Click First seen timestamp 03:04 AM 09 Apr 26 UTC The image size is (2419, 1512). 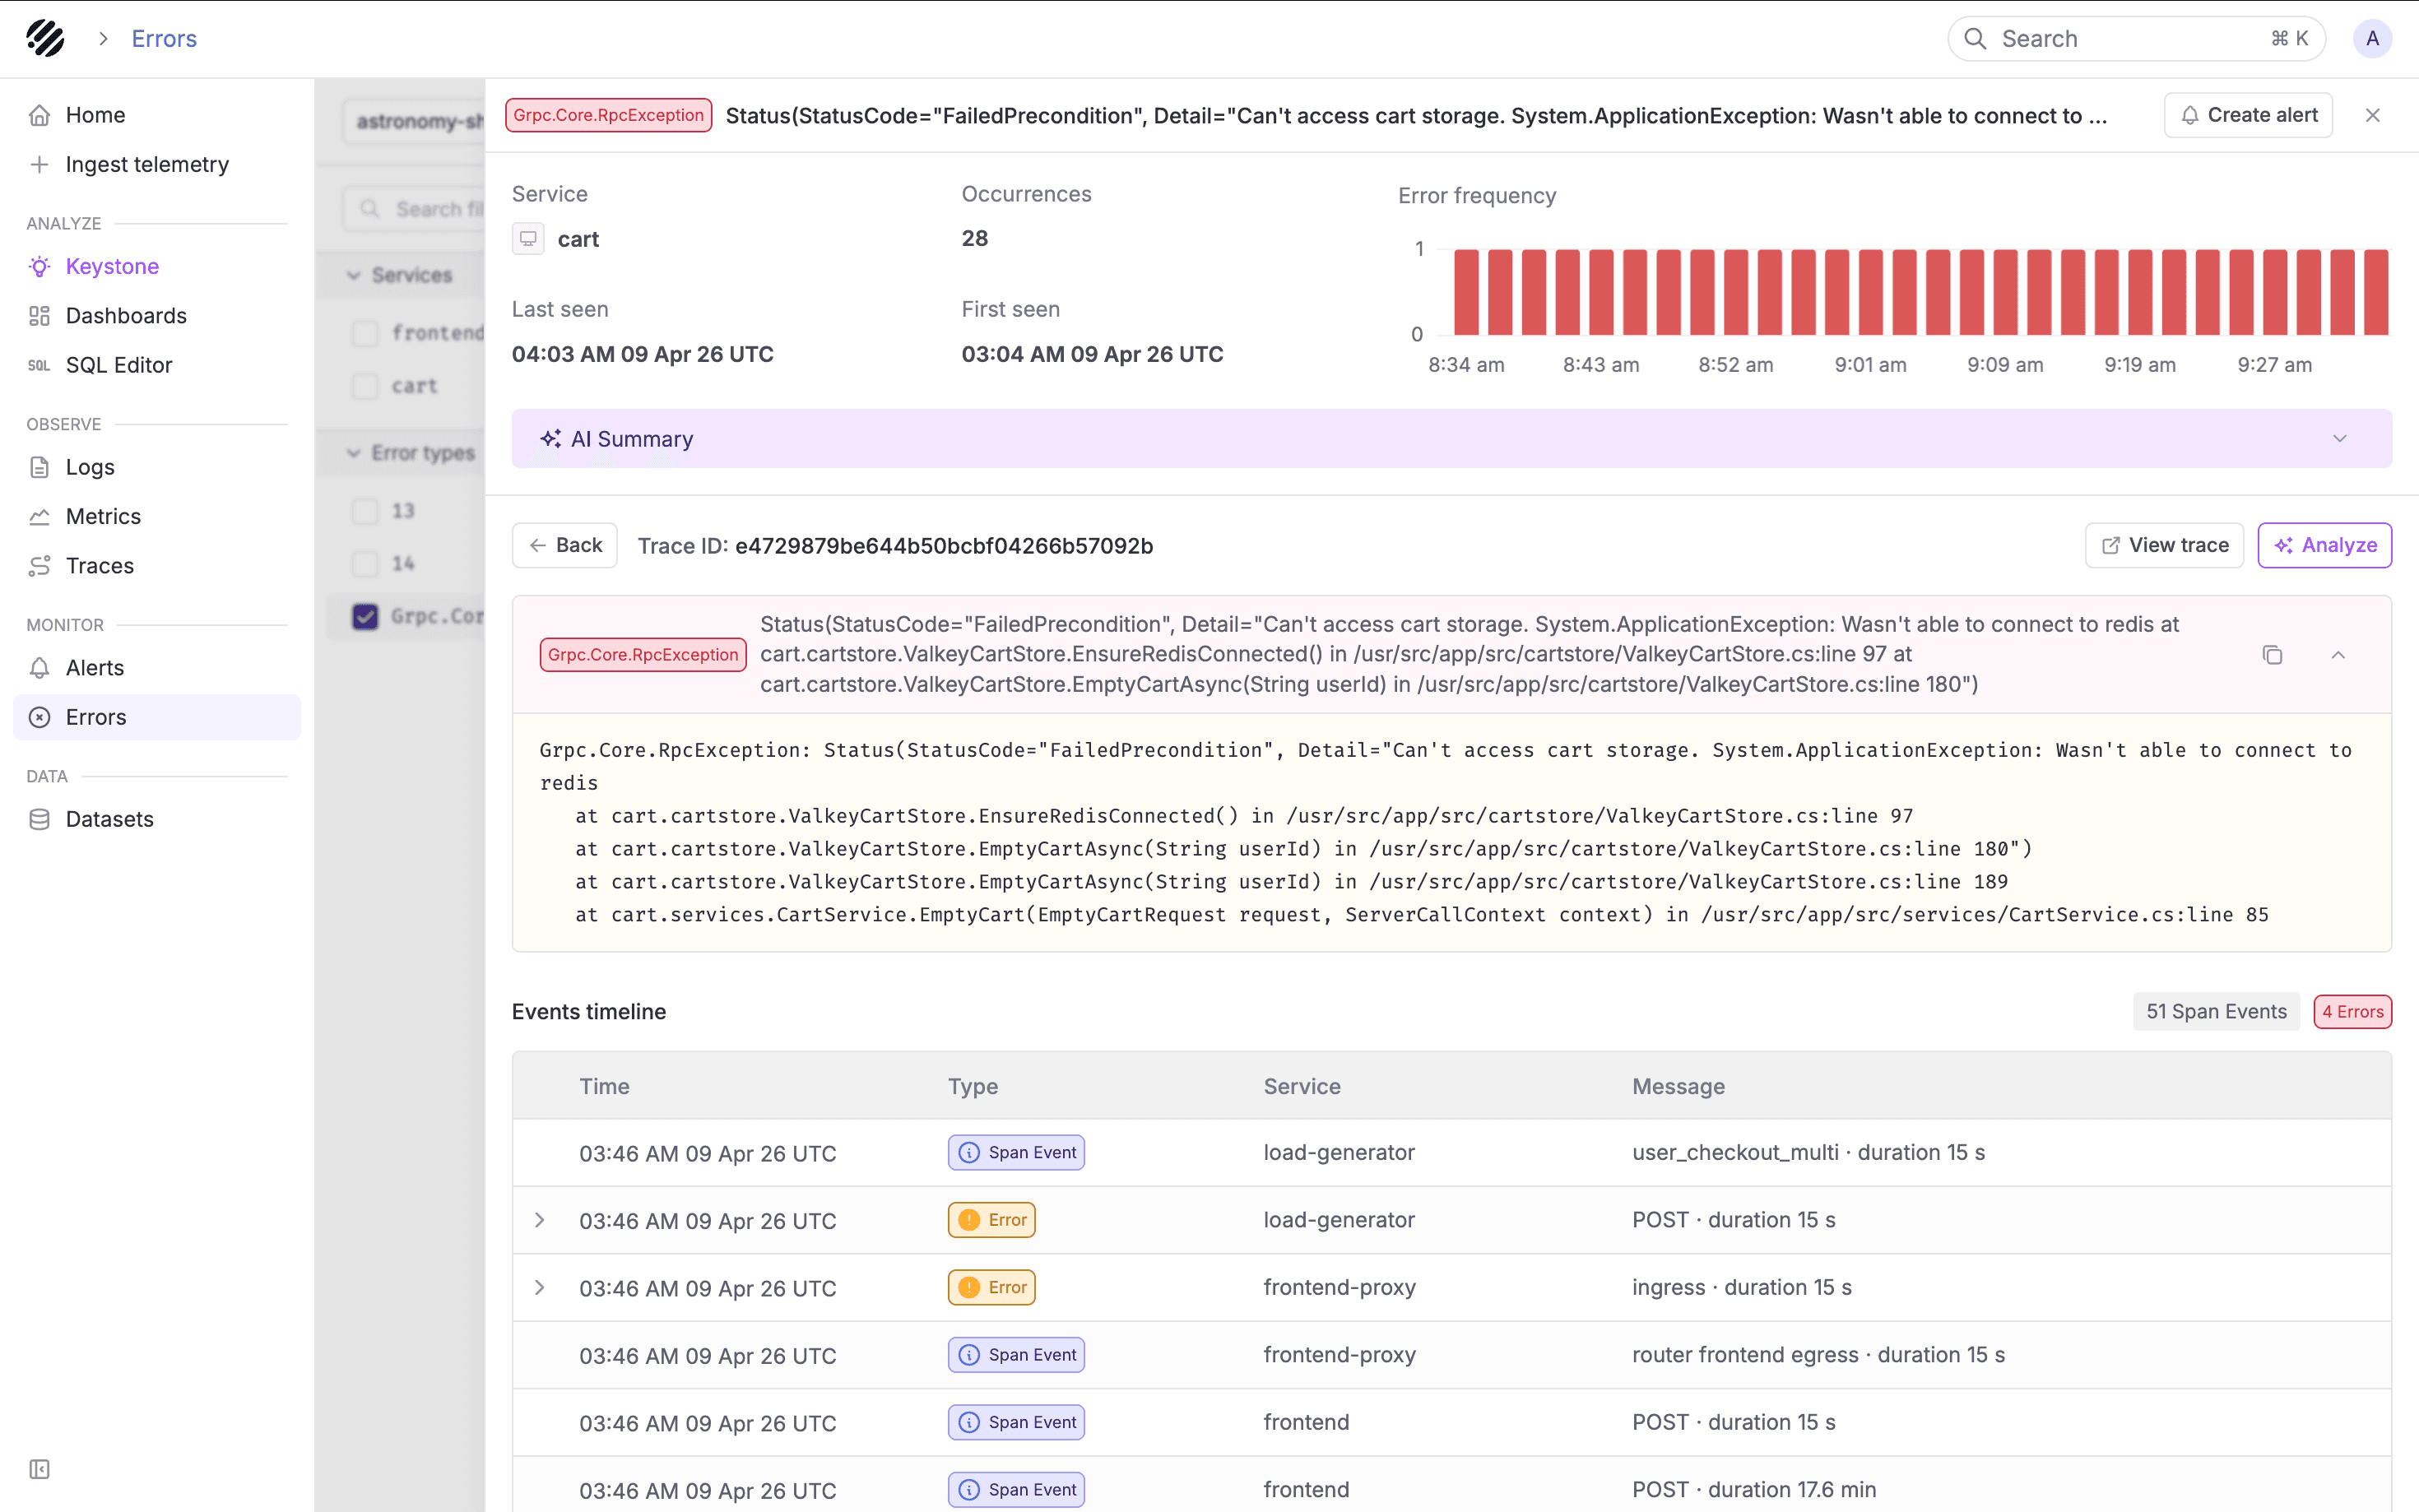coord(1092,354)
